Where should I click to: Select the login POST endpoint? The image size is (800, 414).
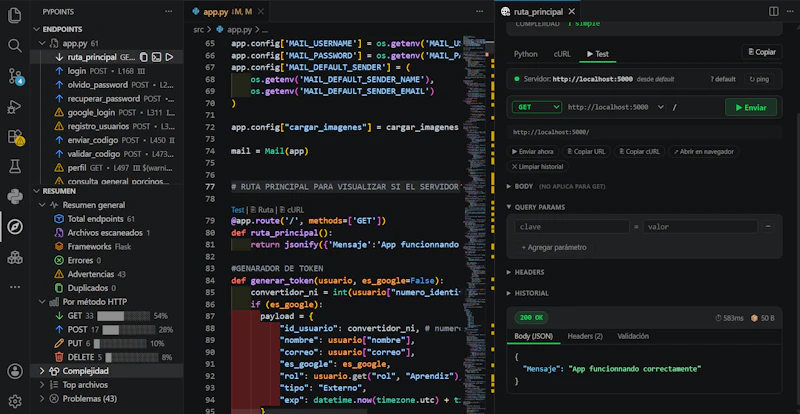click(106, 71)
